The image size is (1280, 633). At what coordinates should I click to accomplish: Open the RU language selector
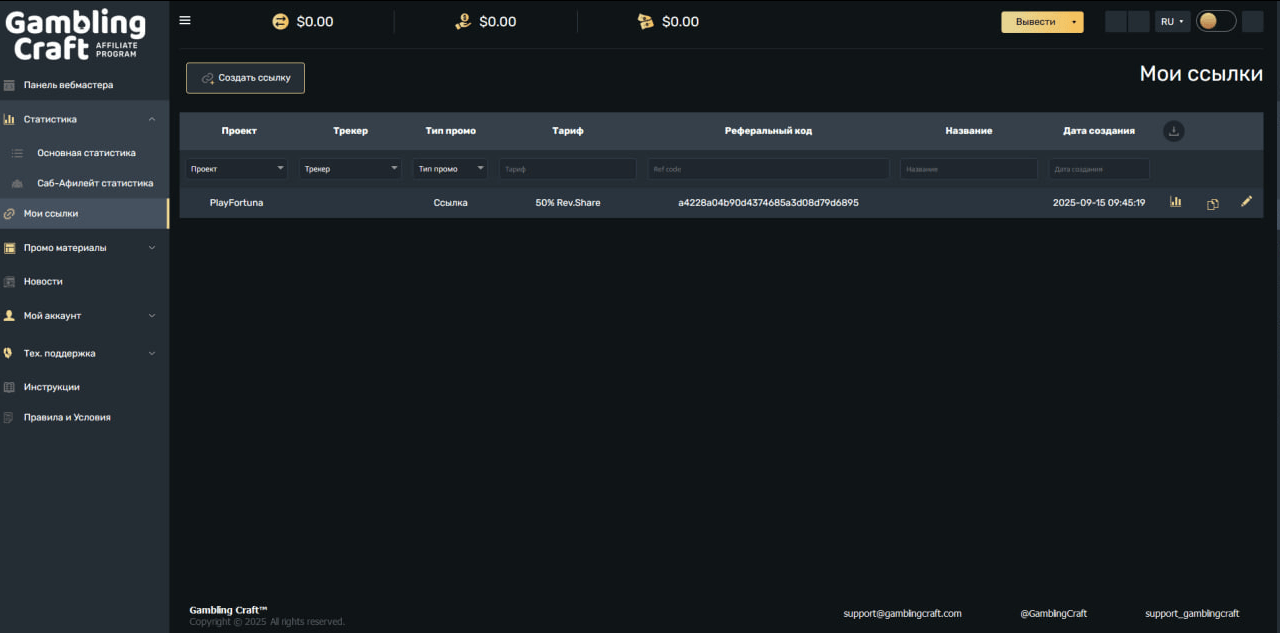pos(1172,21)
